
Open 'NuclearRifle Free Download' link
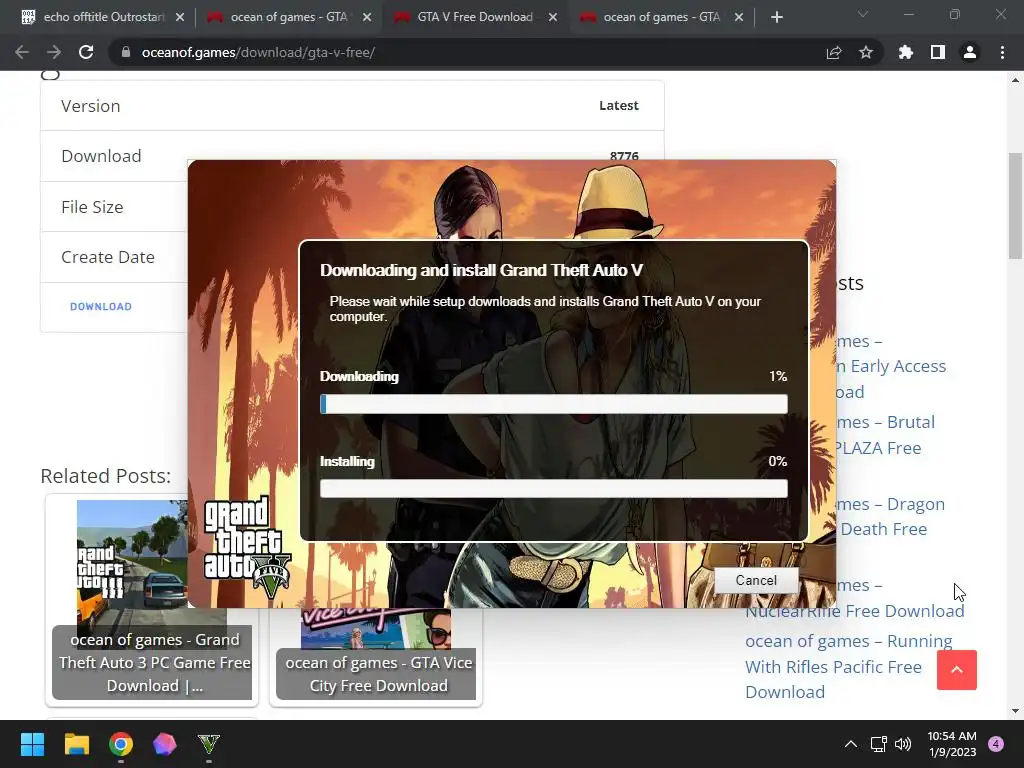click(855, 611)
